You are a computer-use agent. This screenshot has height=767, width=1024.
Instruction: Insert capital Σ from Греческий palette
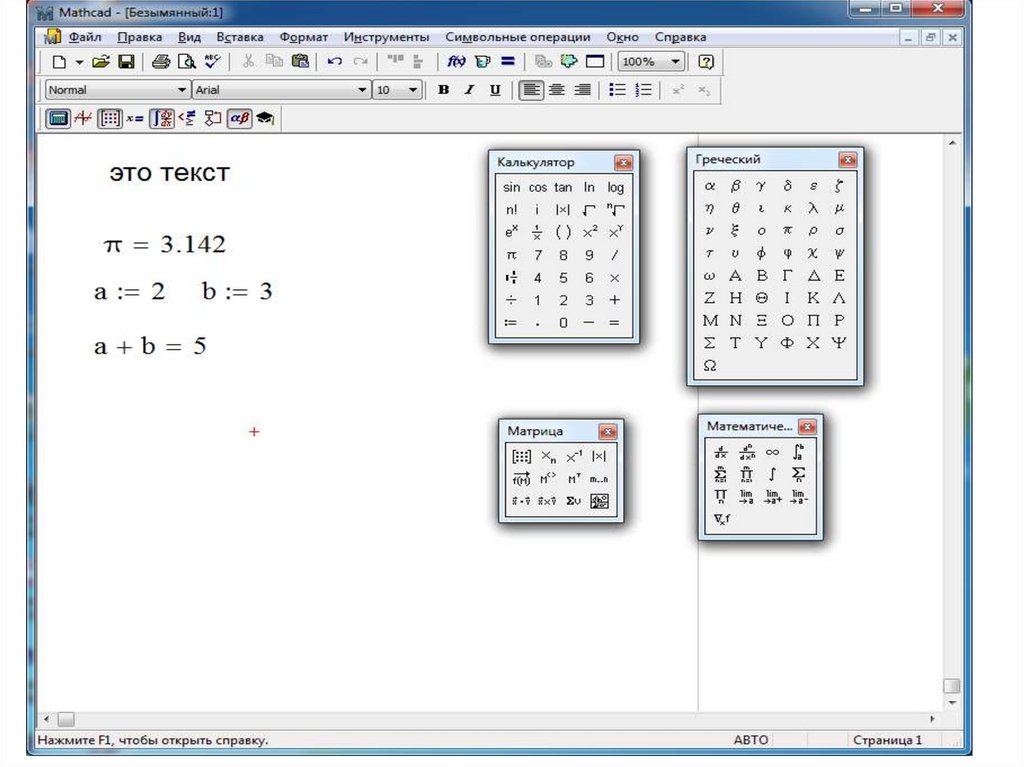(x=710, y=343)
